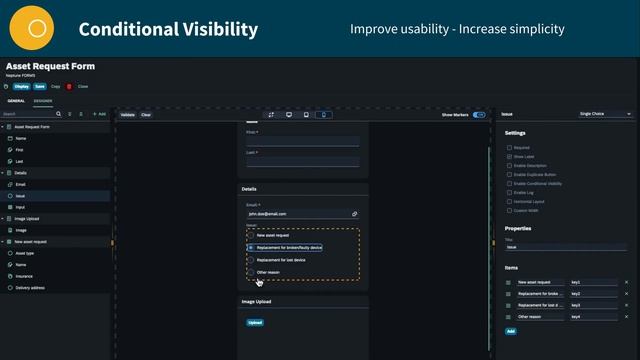Collapse the Image Upload tree node
Viewport: 640px width, 360px height.
tap(2, 219)
